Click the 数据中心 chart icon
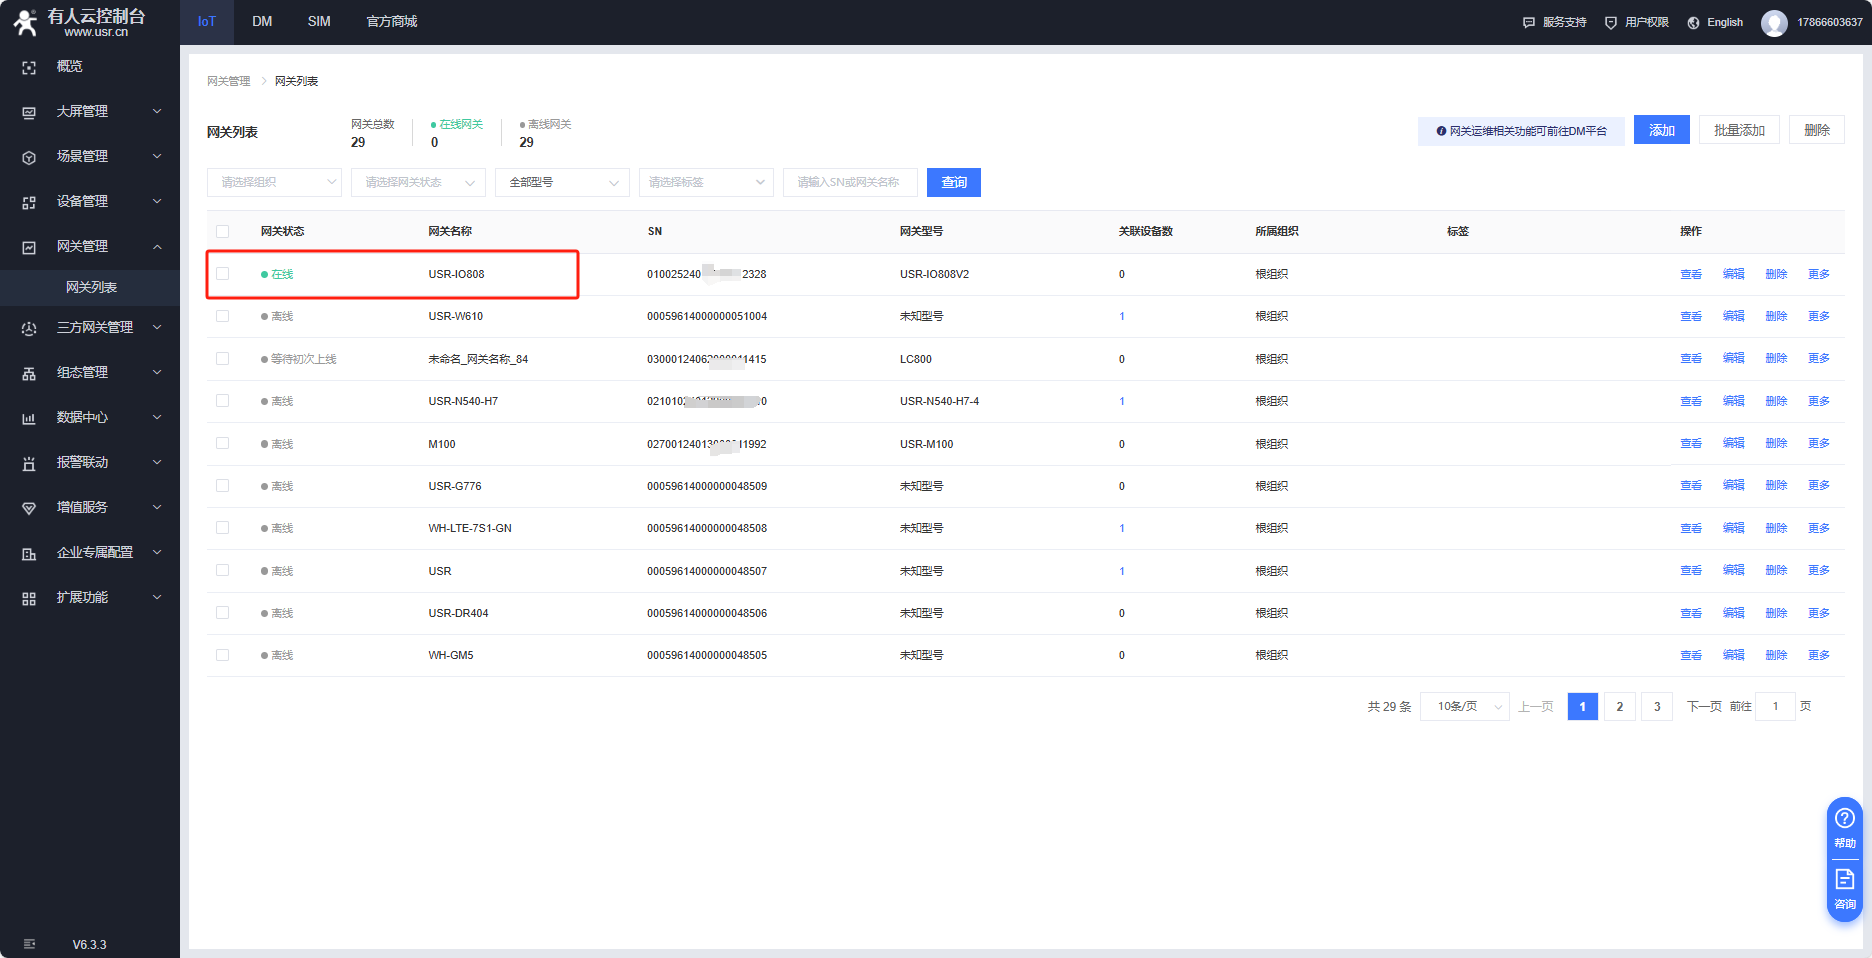Viewport: 1872px width, 958px height. click(x=29, y=418)
